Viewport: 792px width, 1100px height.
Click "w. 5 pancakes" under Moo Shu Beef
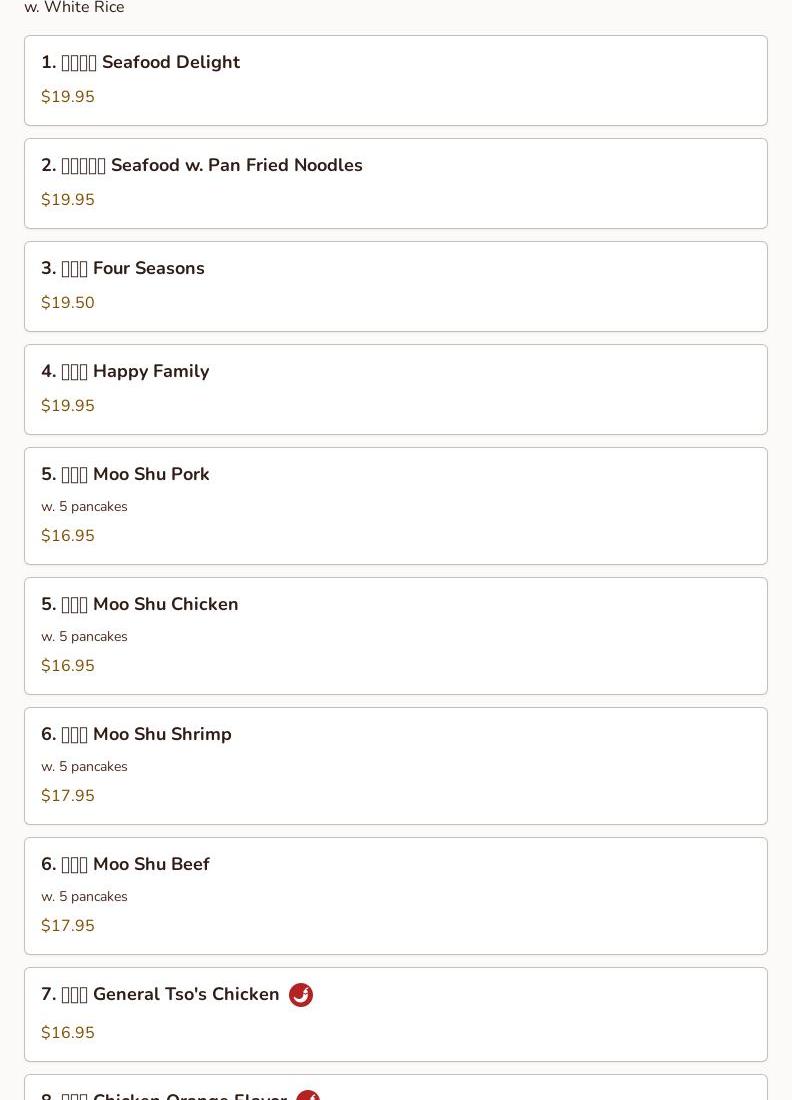84,896
